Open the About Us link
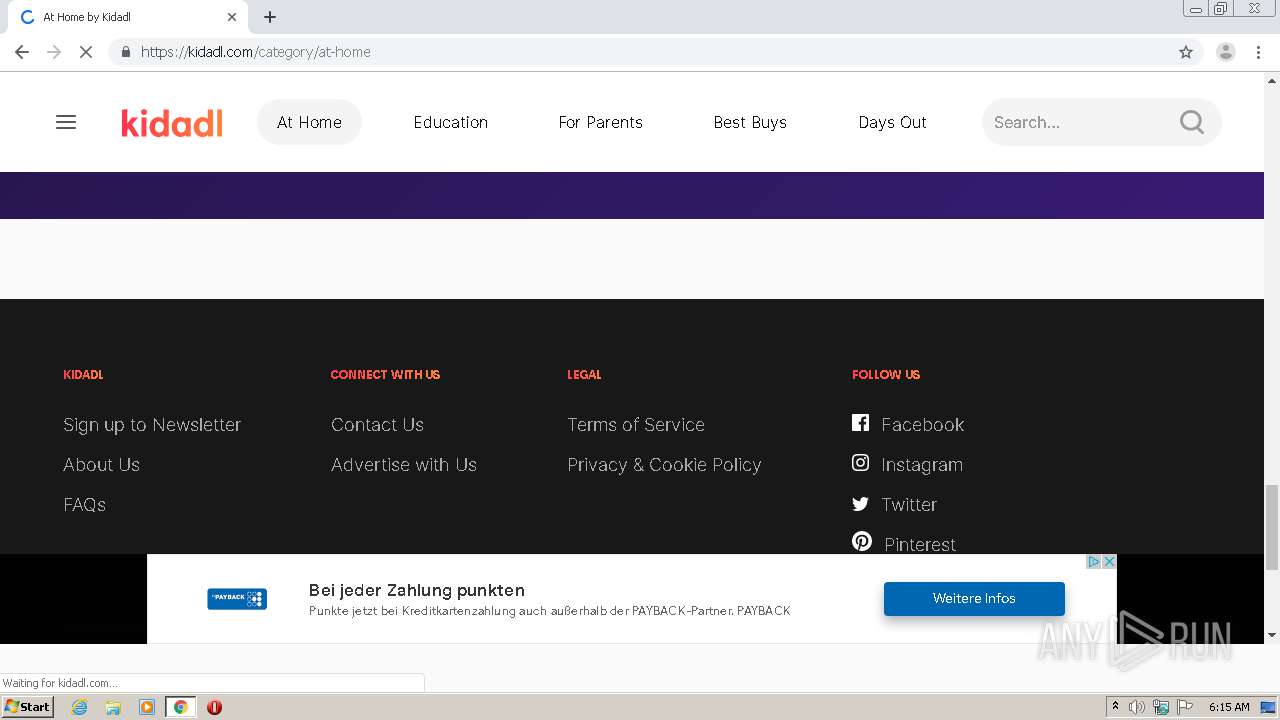 pyautogui.click(x=101, y=464)
